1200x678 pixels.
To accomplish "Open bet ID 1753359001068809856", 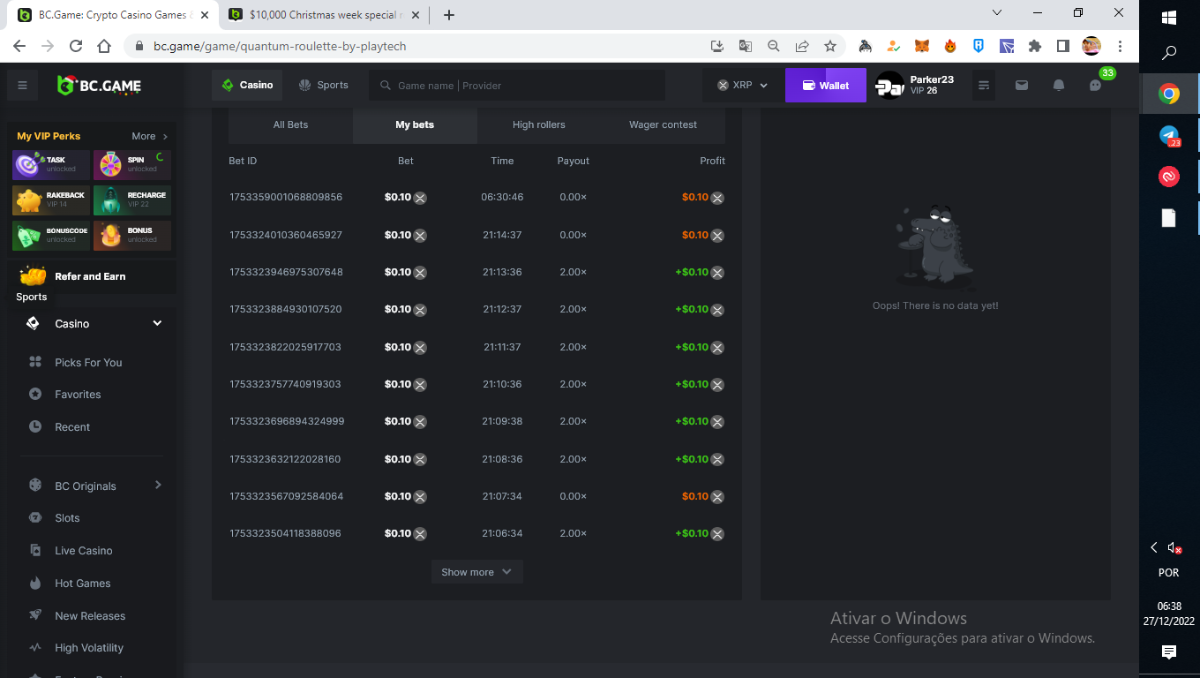I will point(286,197).
